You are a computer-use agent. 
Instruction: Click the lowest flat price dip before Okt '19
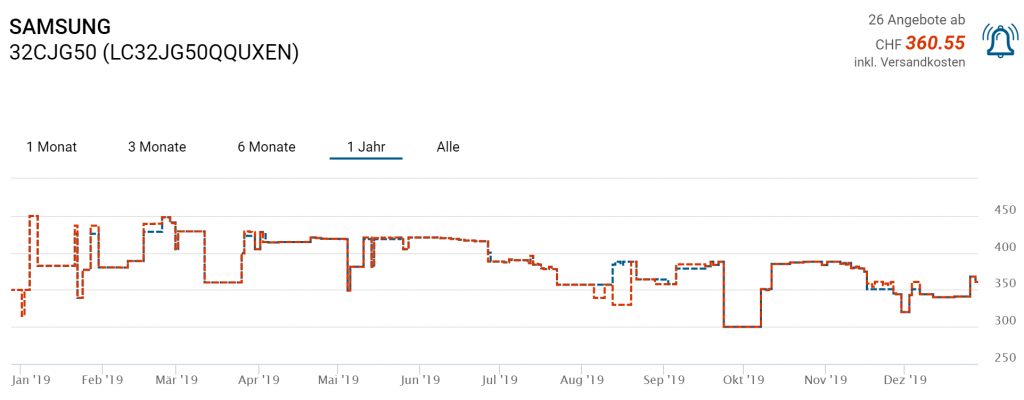[742, 326]
